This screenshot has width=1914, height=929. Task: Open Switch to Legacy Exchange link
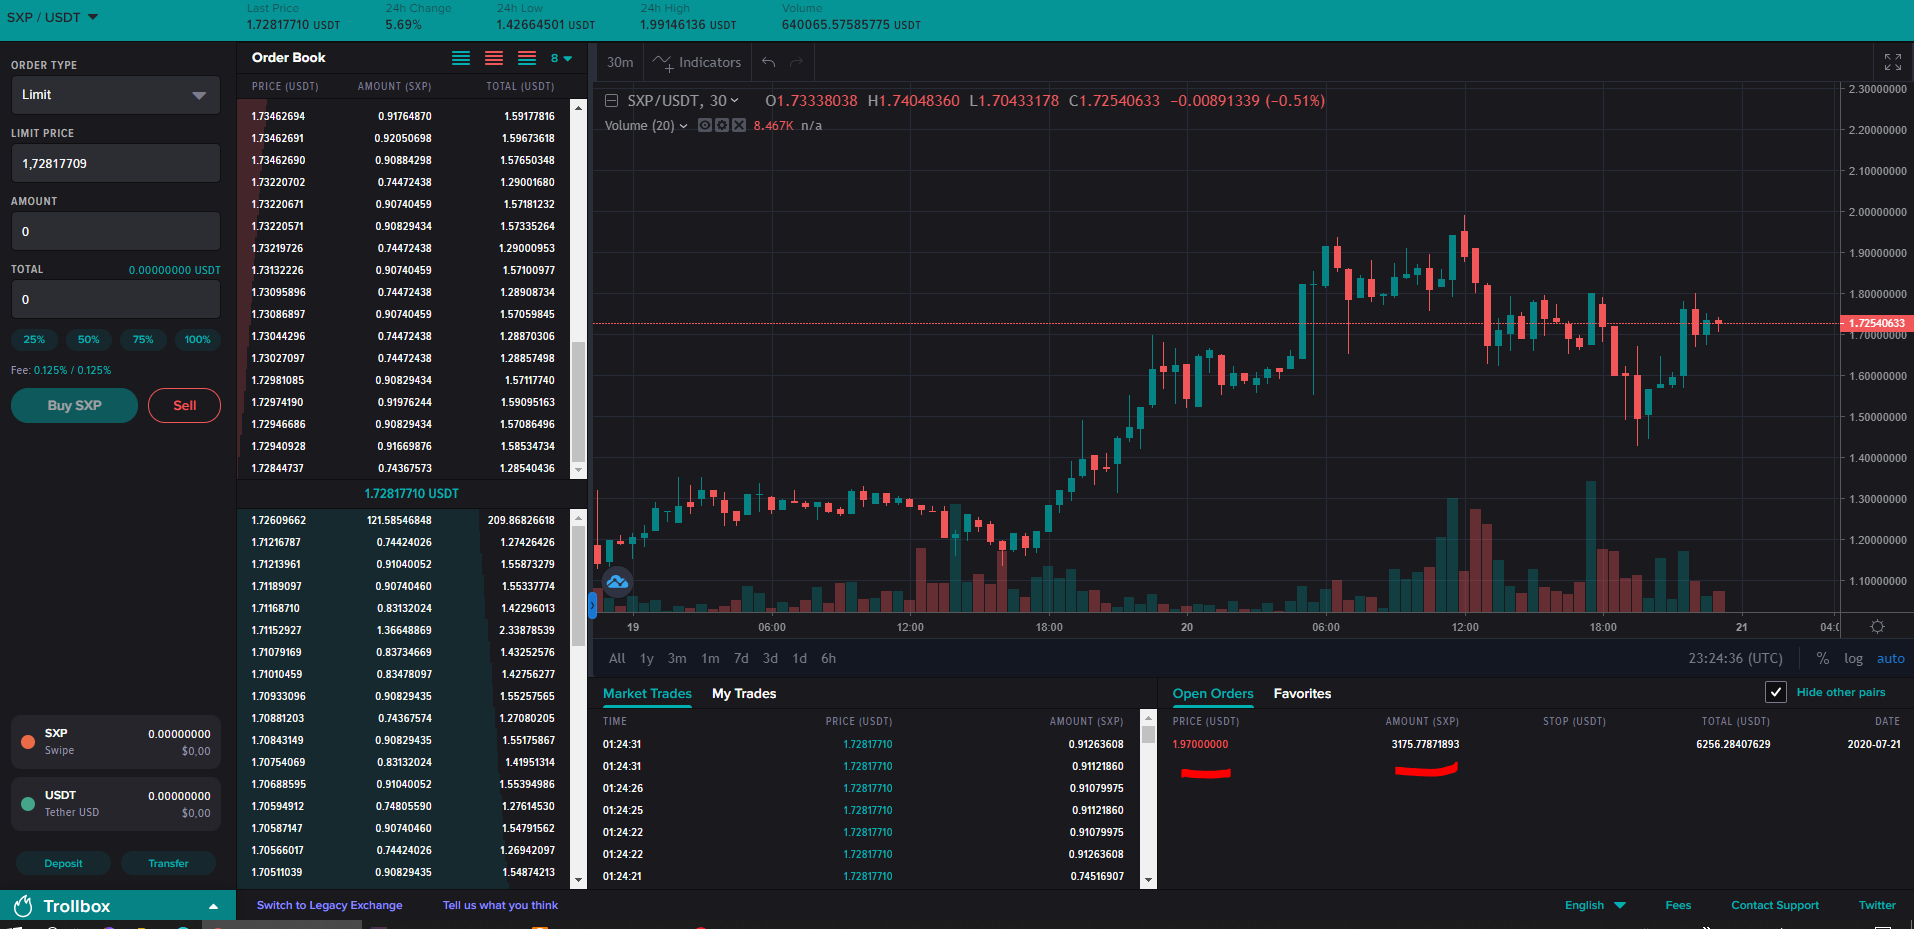(329, 906)
